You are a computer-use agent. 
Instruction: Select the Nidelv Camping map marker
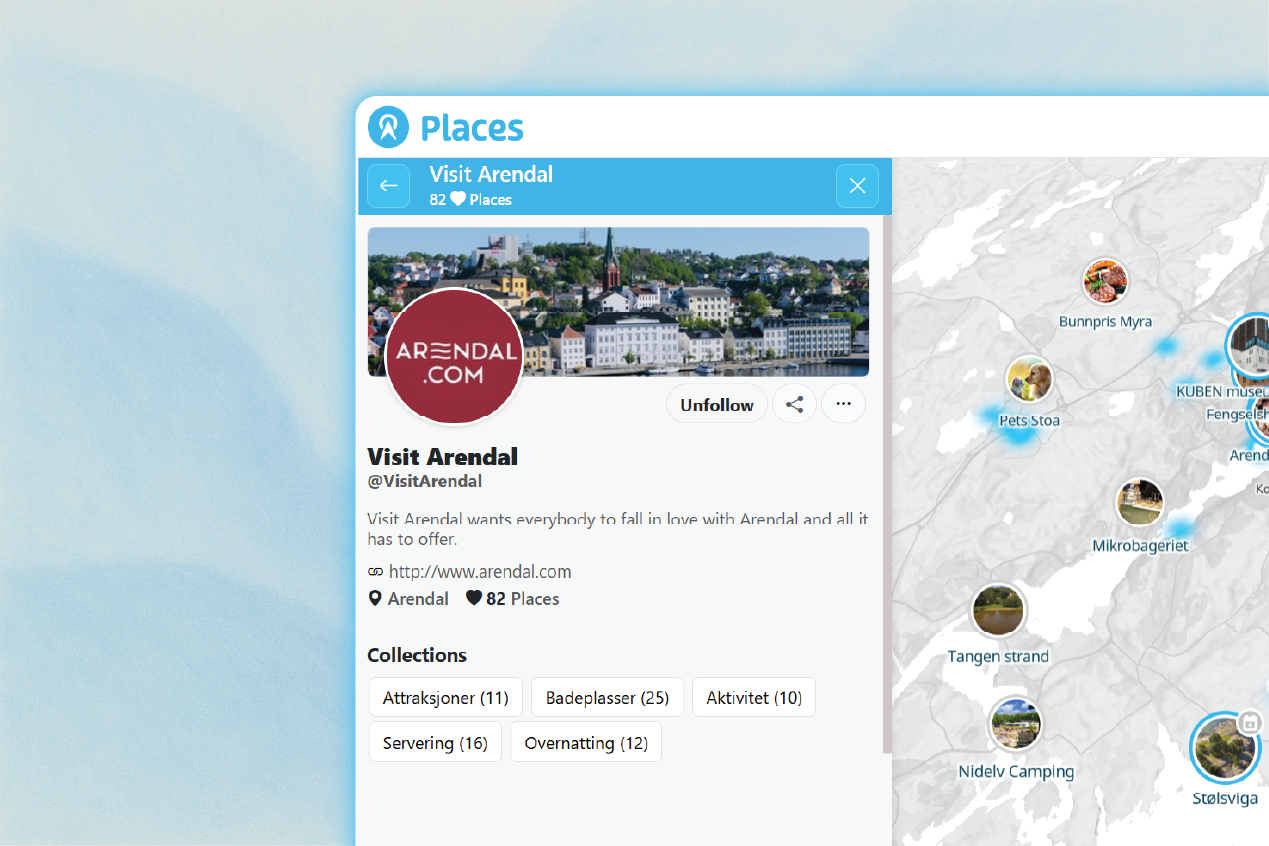pos(1016,724)
